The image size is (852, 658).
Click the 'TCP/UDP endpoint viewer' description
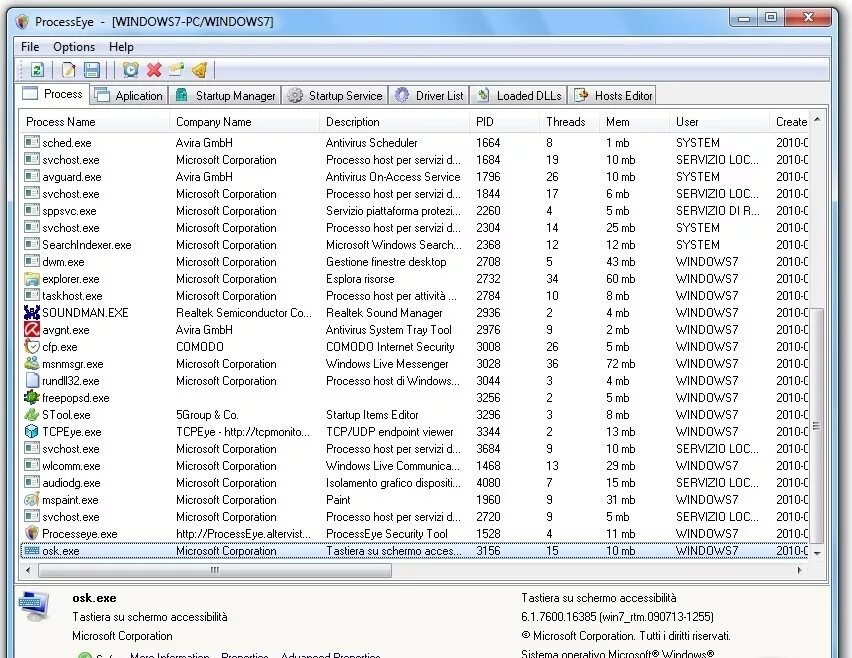click(x=389, y=431)
